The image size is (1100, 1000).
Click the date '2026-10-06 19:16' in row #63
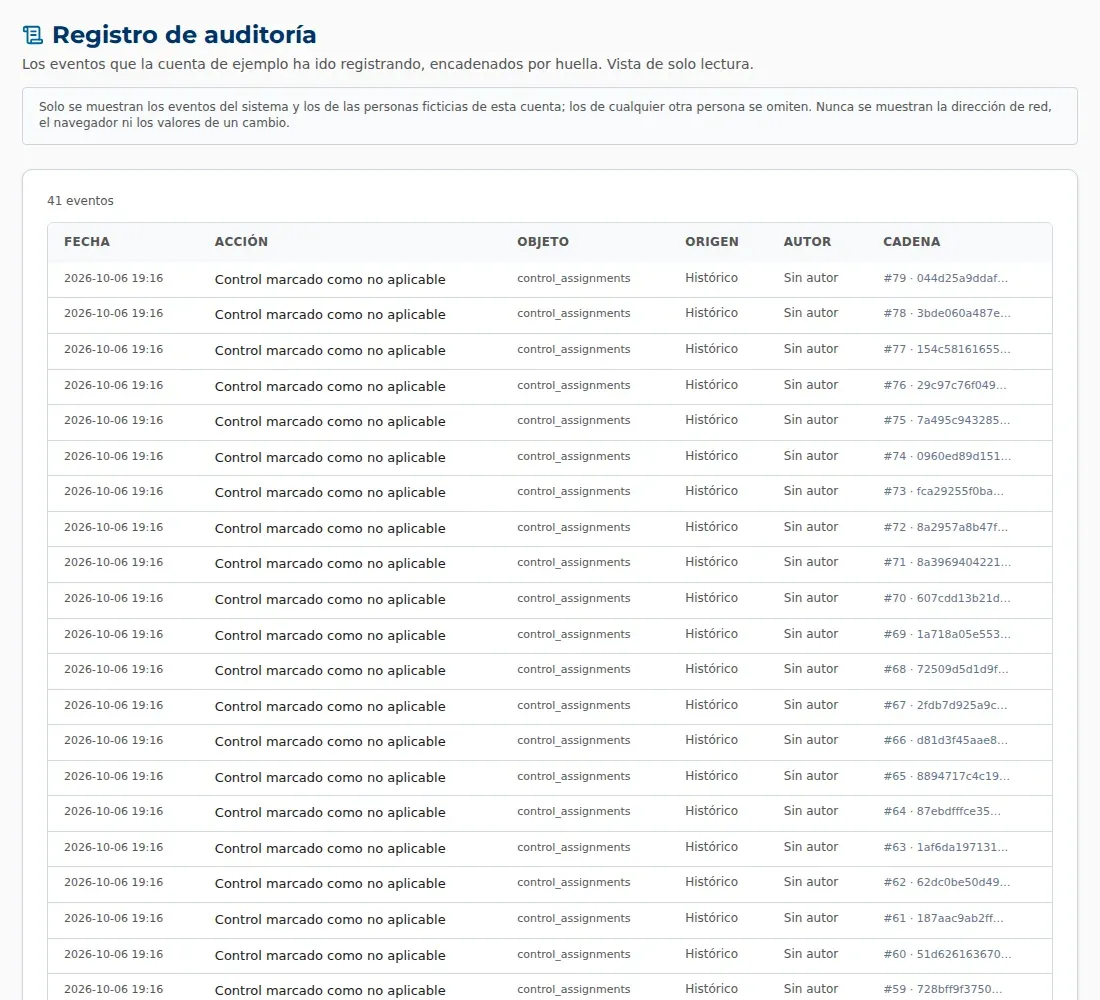(x=114, y=847)
